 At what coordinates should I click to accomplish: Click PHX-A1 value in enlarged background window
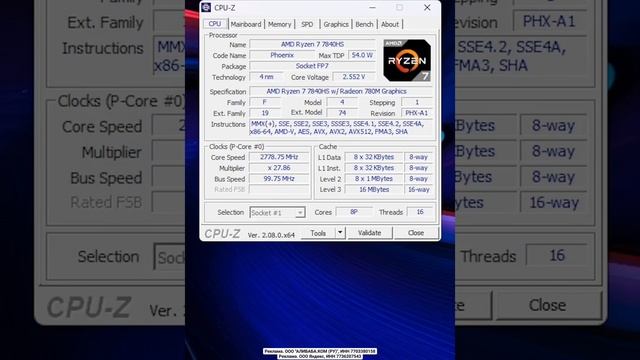[x=549, y=21]
